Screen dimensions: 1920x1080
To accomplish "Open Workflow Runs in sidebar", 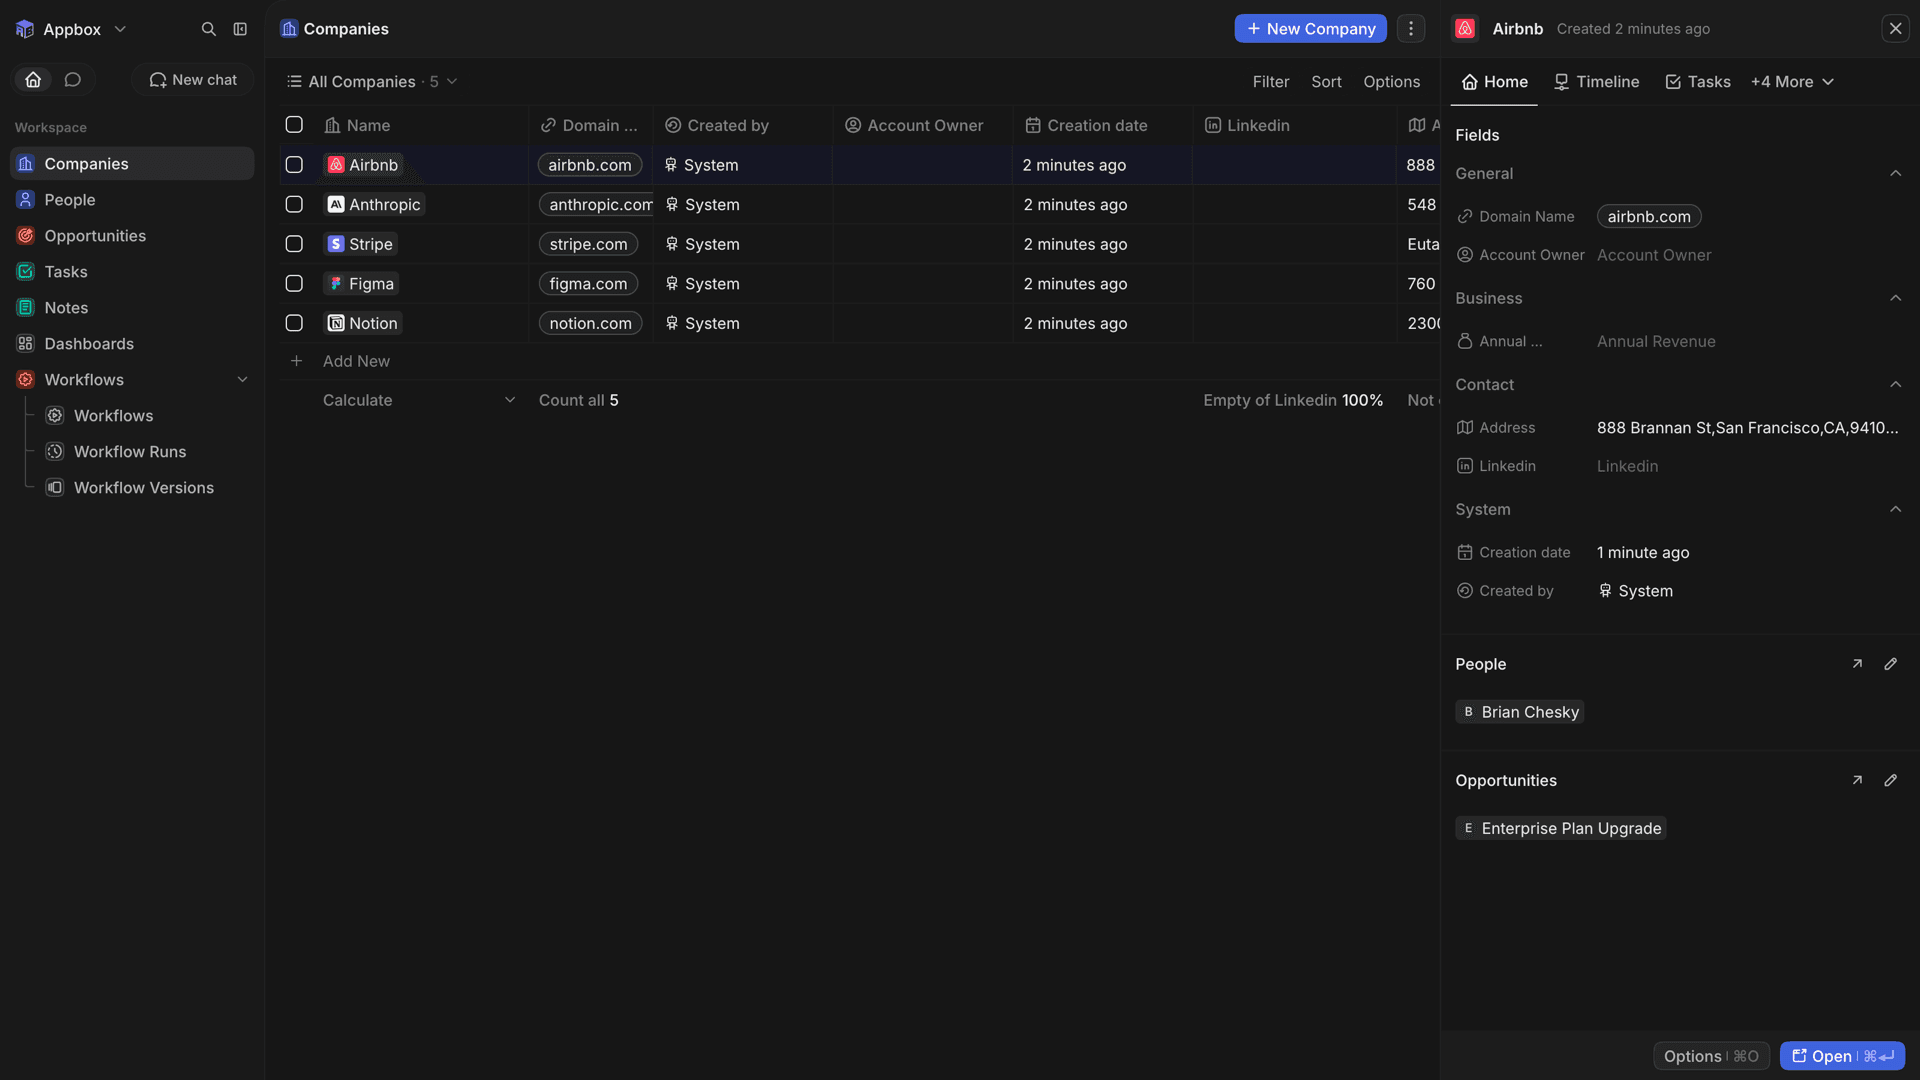I will 130,452.
